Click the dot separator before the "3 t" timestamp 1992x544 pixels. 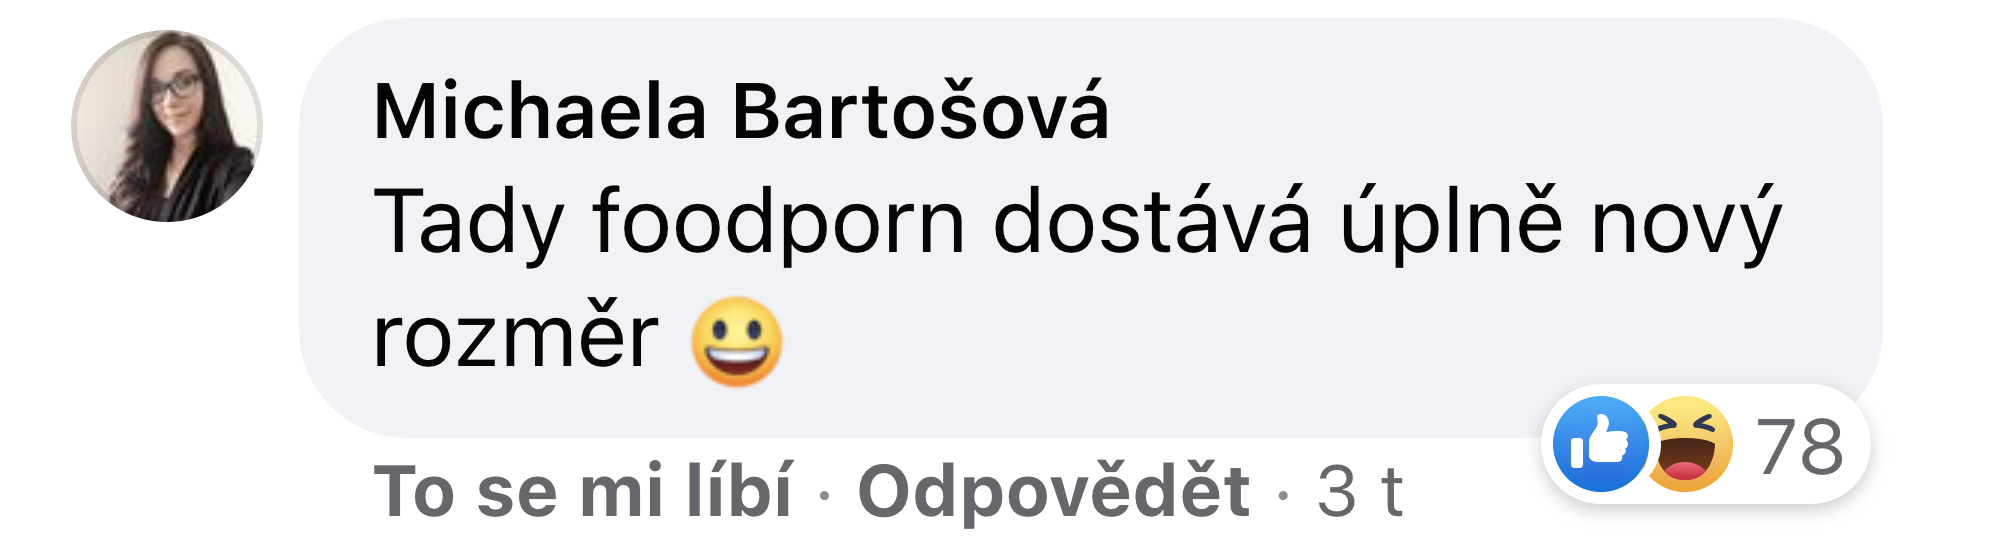coord(1283,493)
